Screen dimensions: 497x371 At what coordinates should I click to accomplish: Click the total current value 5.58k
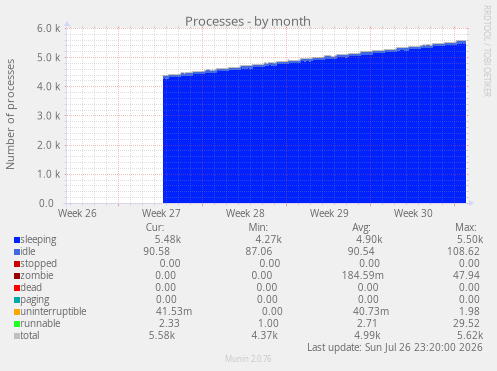pyautogui.click(x=162, y=335)
